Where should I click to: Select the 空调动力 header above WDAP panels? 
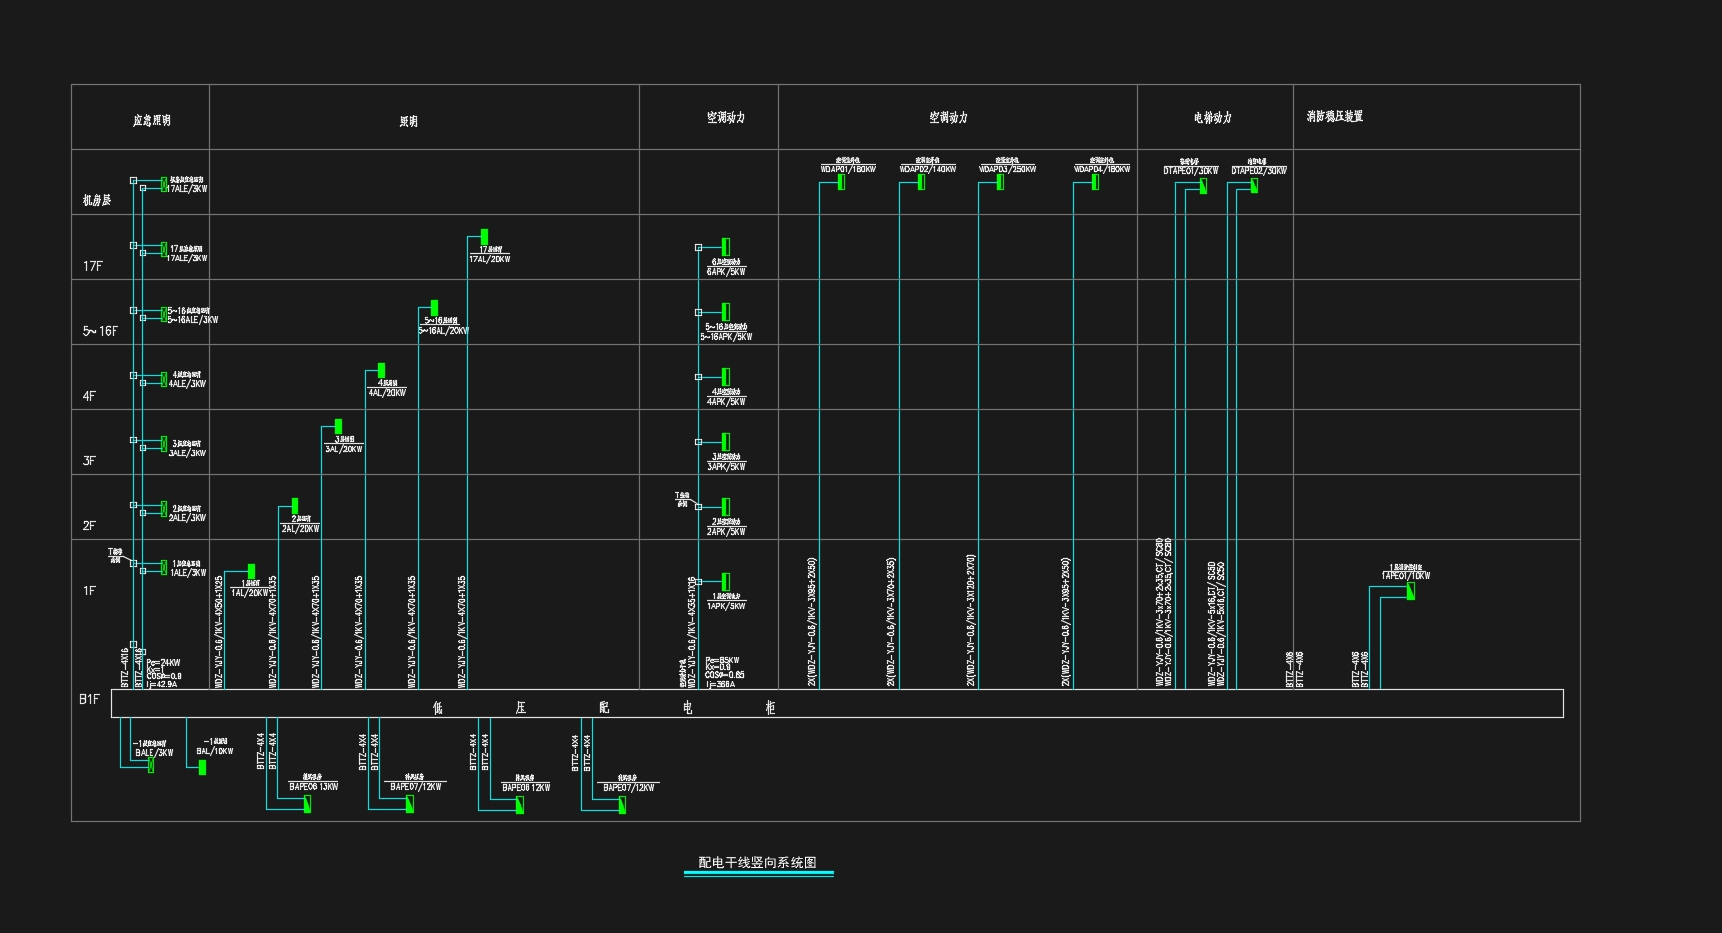tap(949, 118)
